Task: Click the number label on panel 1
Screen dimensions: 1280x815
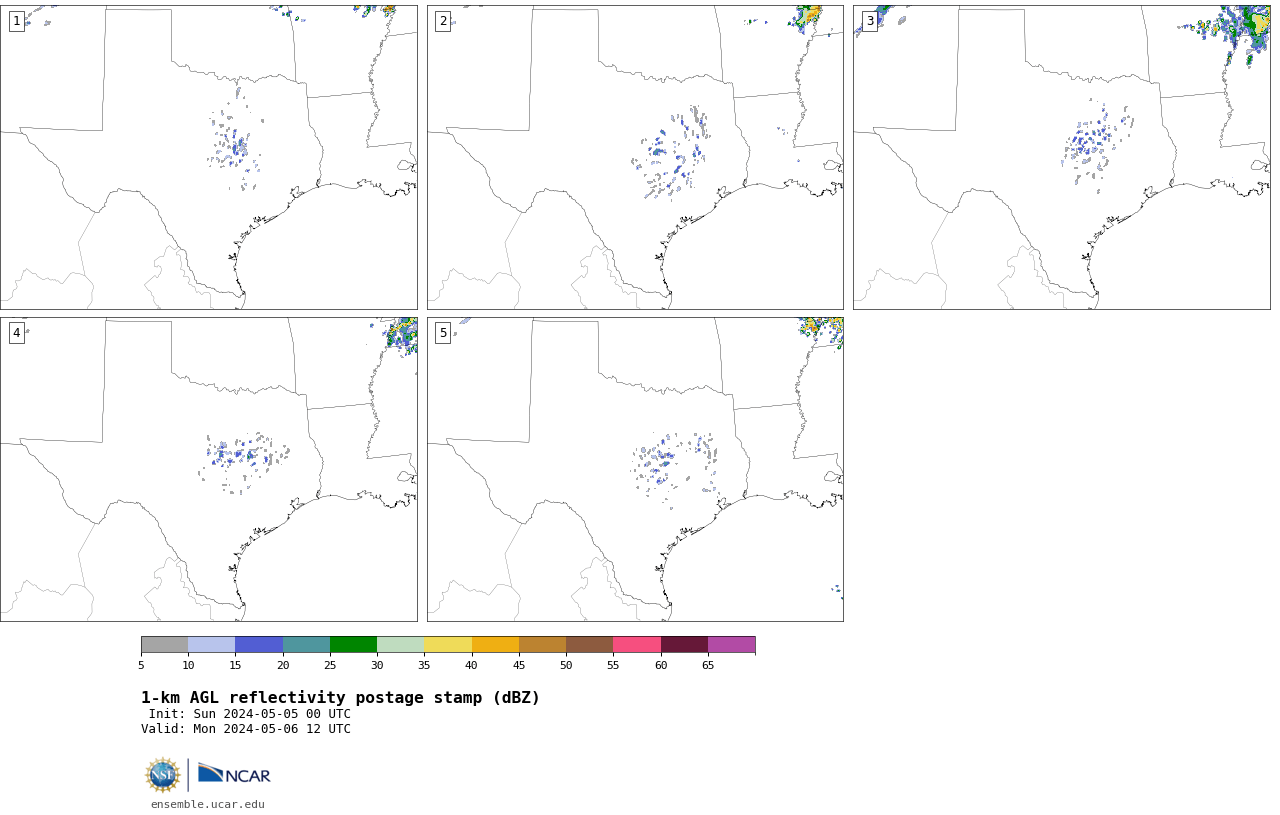Action: tap(16, 21)
